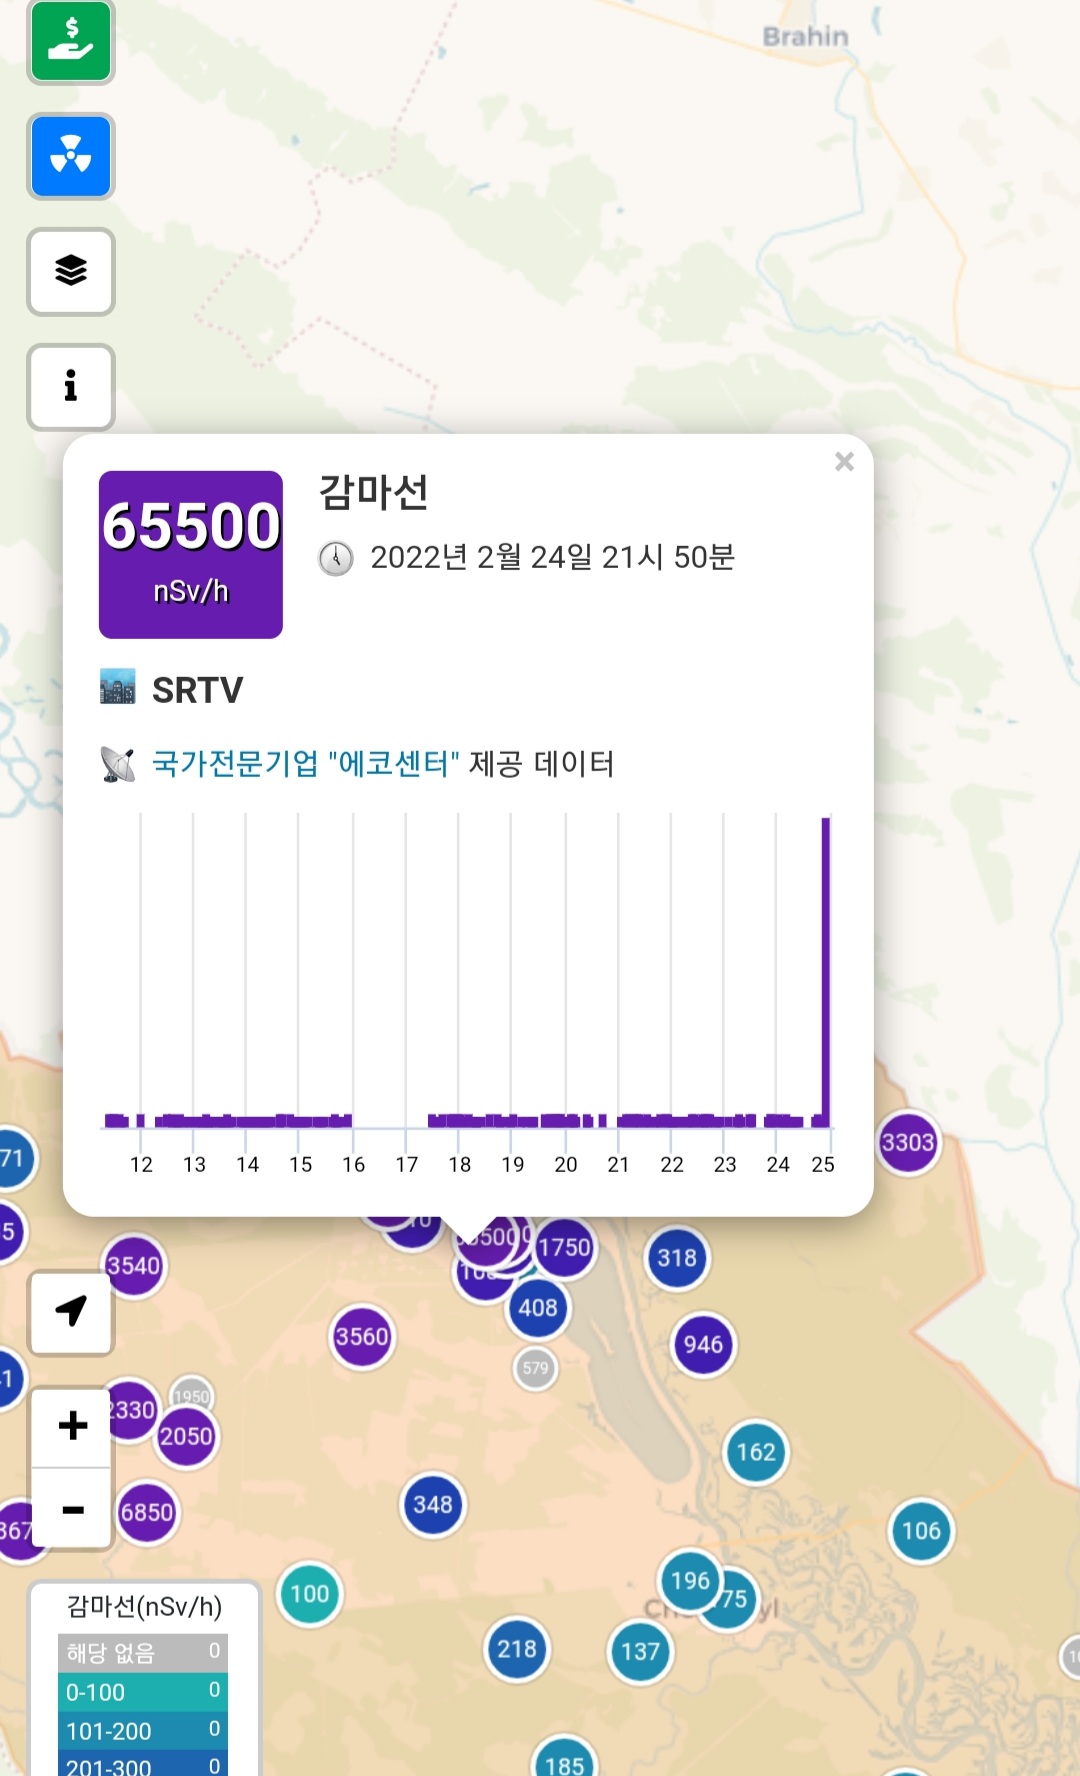1080x1776 pixels.
Task: Tap the green donate hand-dollar icon
Action: click(70, 40)
